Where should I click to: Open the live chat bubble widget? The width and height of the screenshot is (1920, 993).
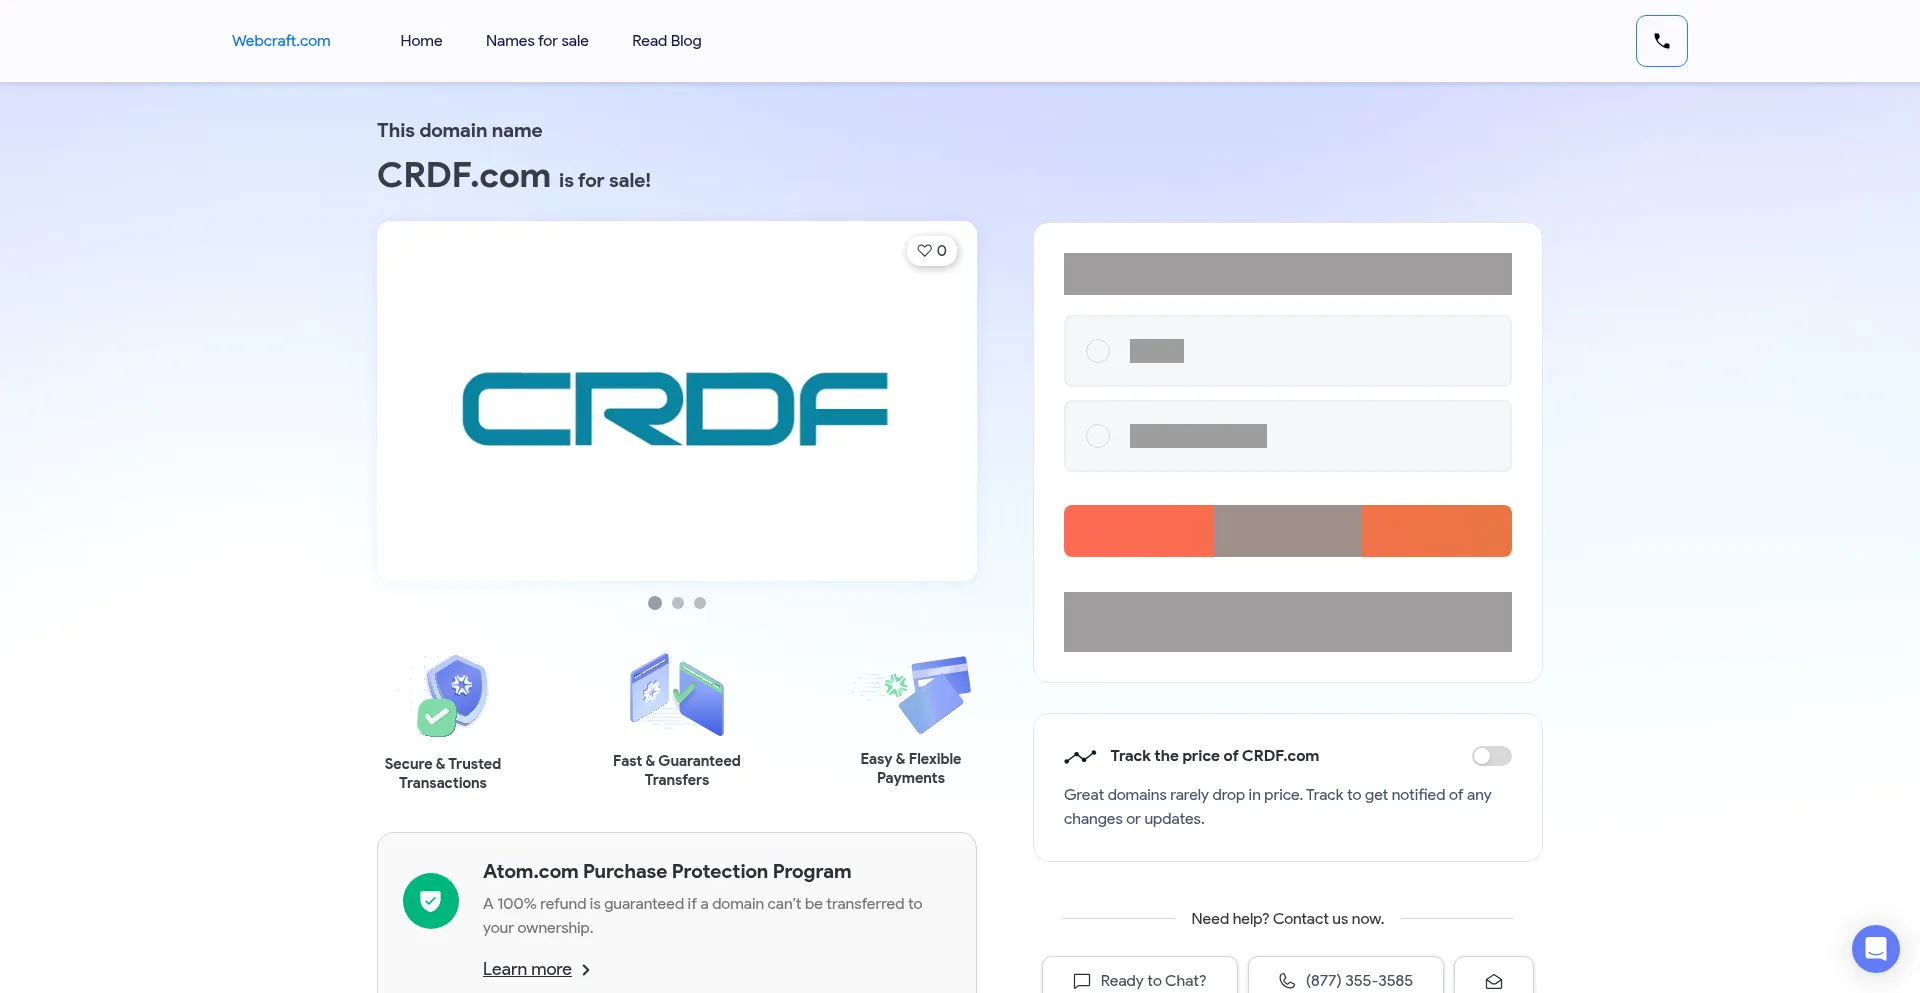tap(1875, 948)
